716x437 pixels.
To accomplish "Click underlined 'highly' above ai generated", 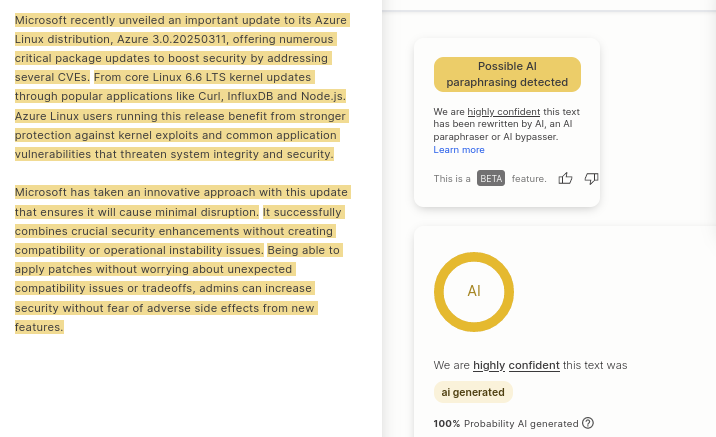I will click(x=489, y=365).
